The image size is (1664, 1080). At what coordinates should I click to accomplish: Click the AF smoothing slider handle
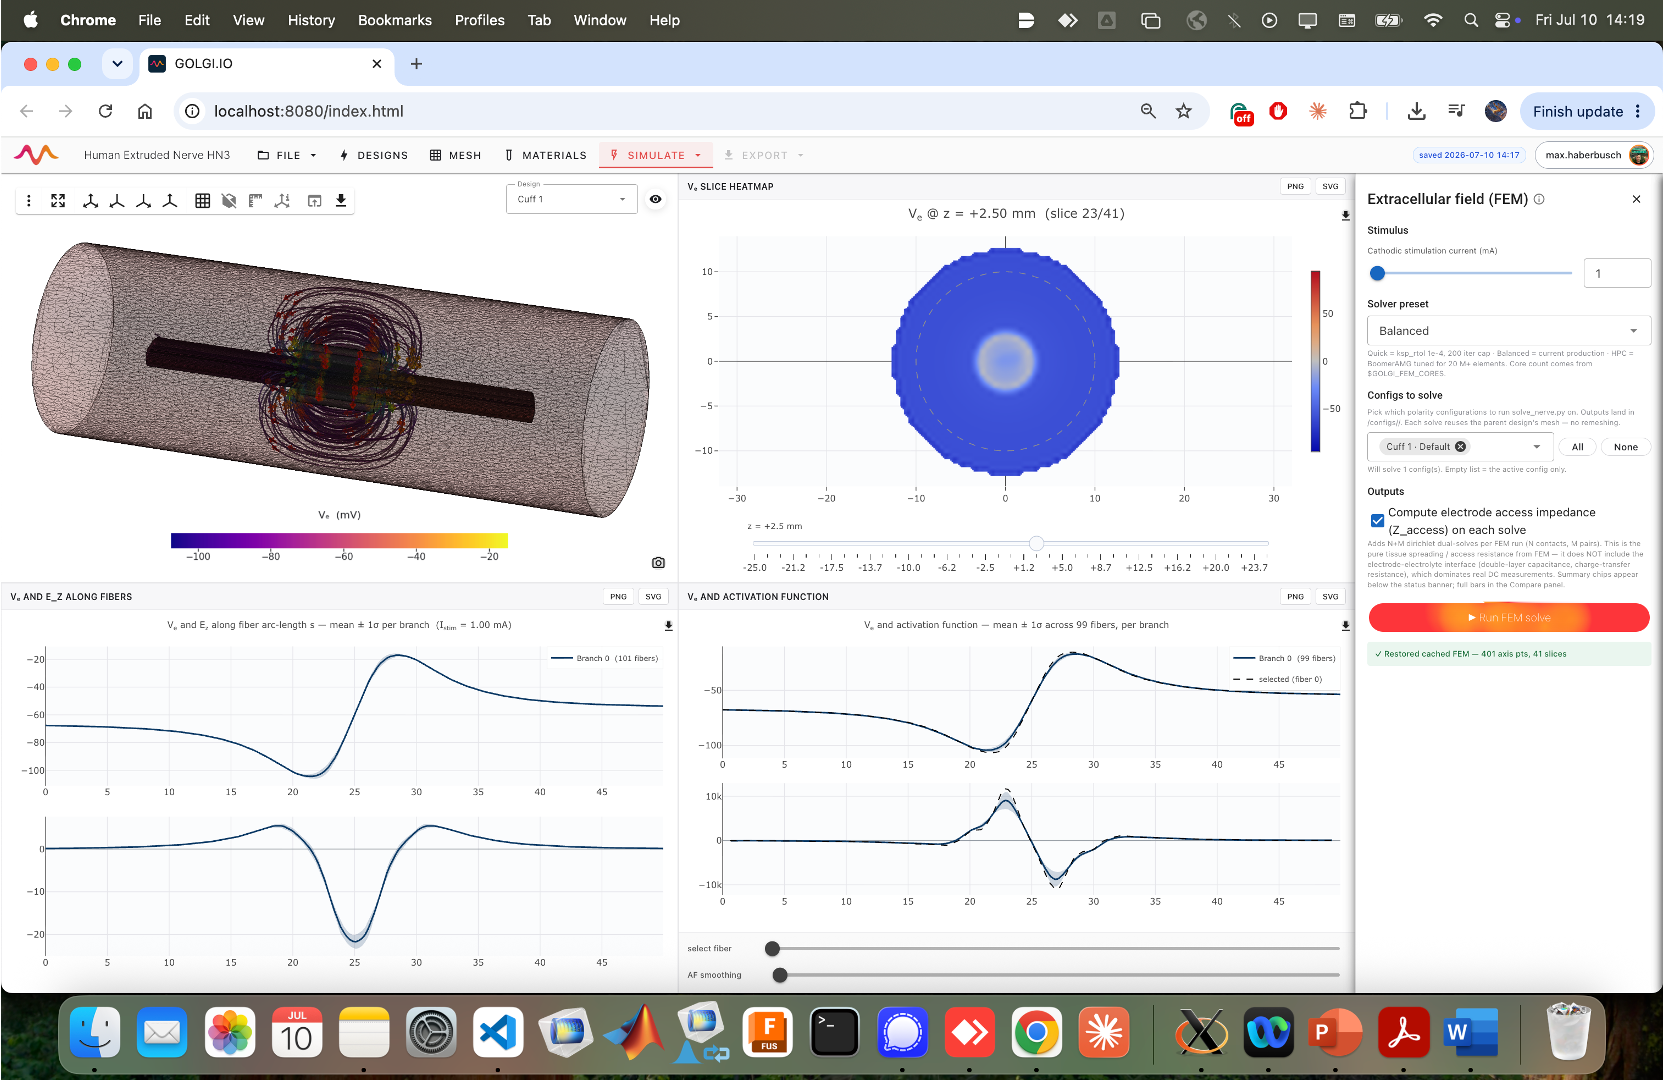tap(780, 975)
